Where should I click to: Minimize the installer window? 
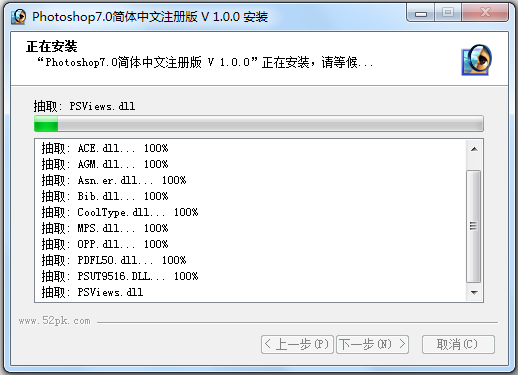421,13
